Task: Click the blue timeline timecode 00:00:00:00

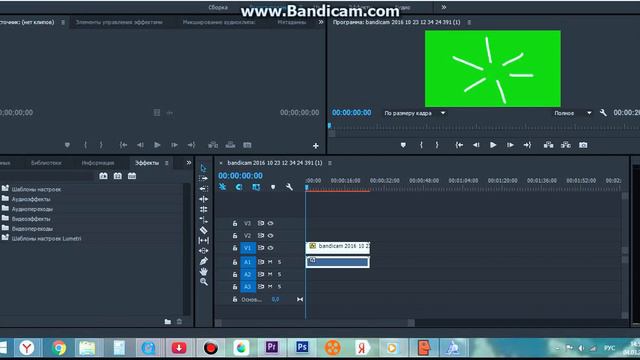Action: (x=240, y=176)
